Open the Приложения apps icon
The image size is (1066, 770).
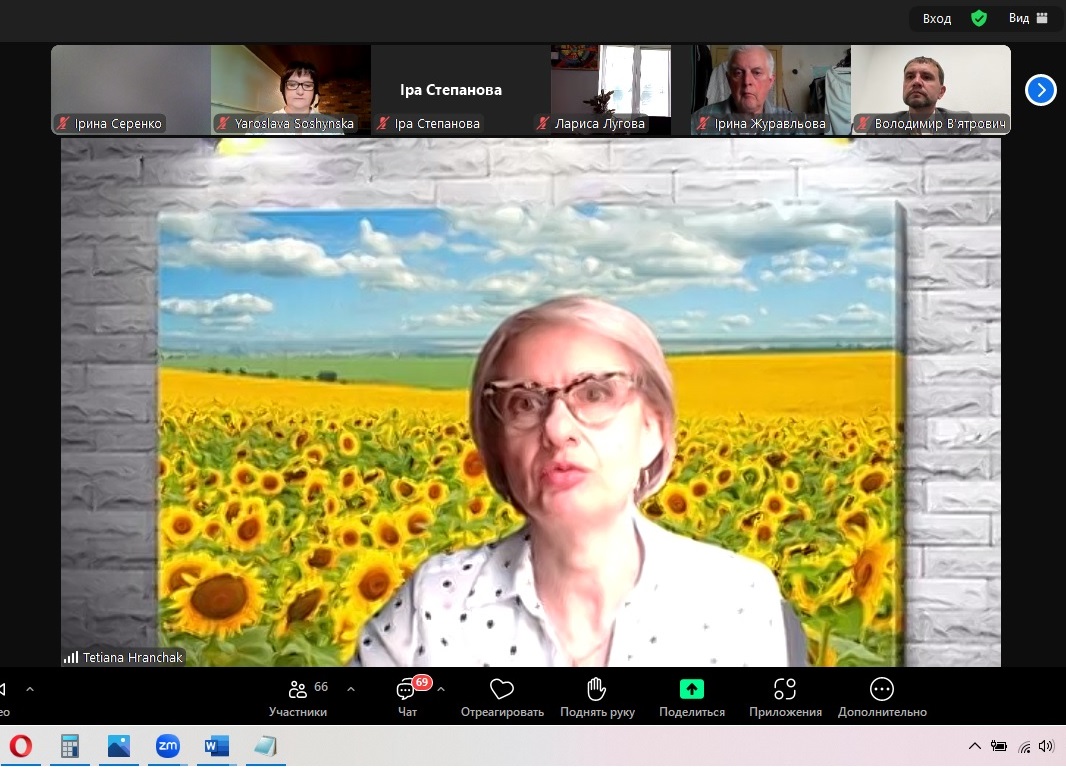785,690
